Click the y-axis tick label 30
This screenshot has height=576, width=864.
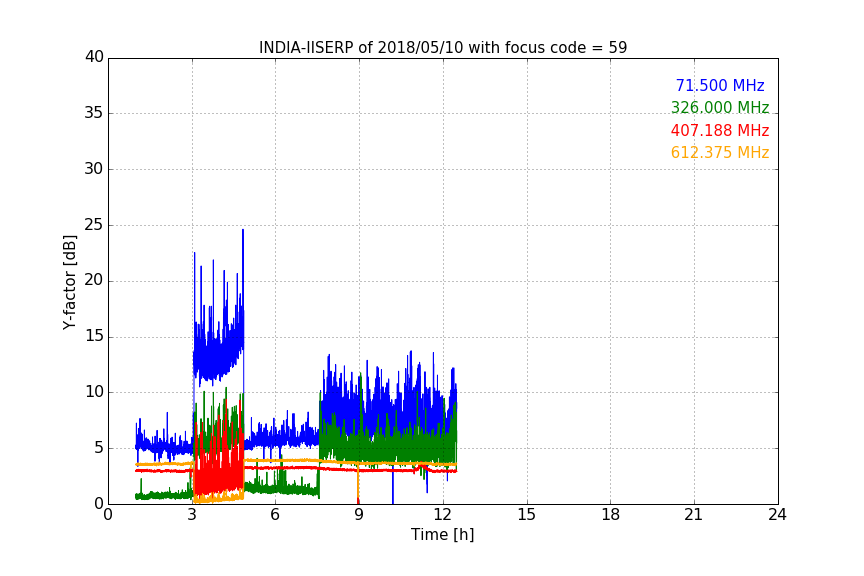[x=94, y=169]
